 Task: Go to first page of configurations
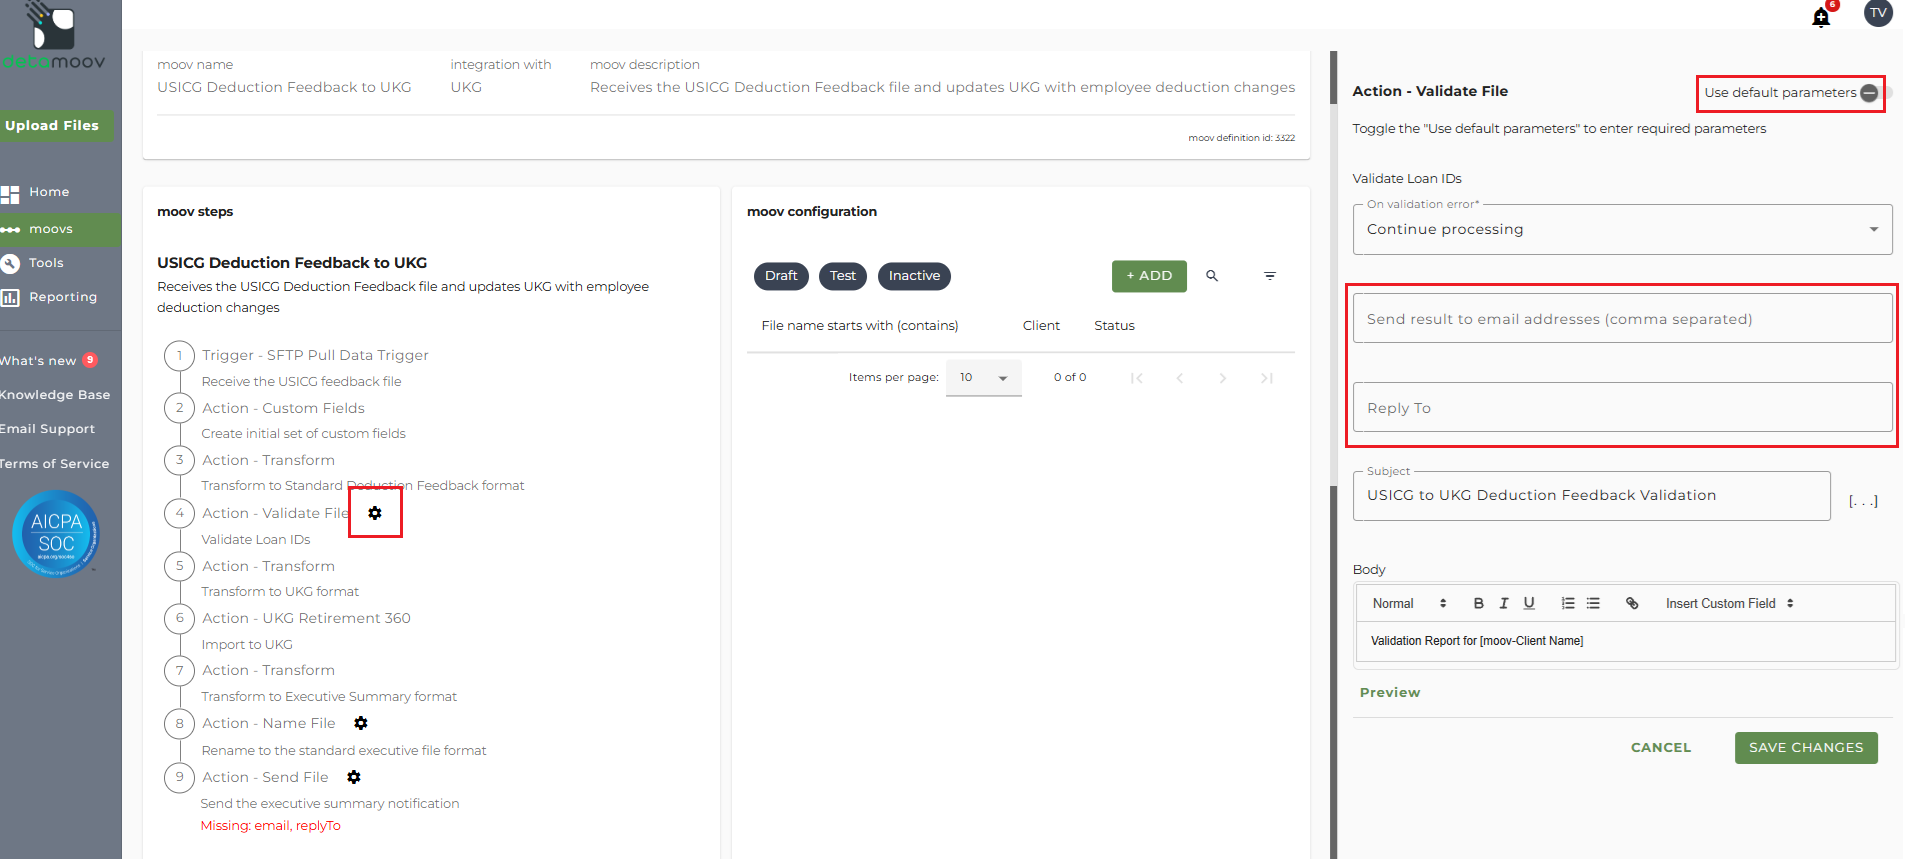click(x=1137, y=378)
